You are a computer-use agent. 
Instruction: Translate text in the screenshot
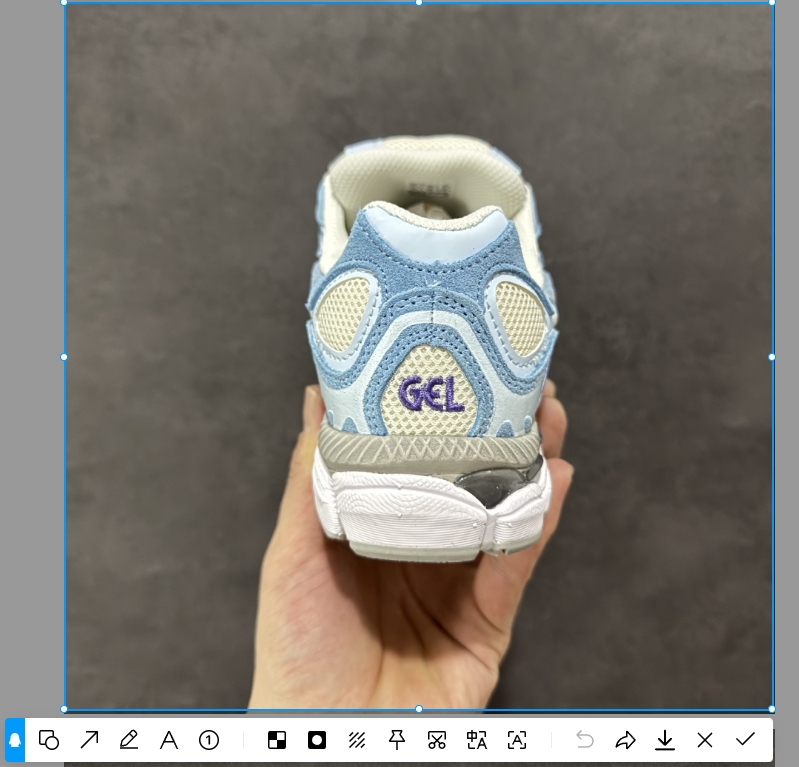(x=476, y=740)
